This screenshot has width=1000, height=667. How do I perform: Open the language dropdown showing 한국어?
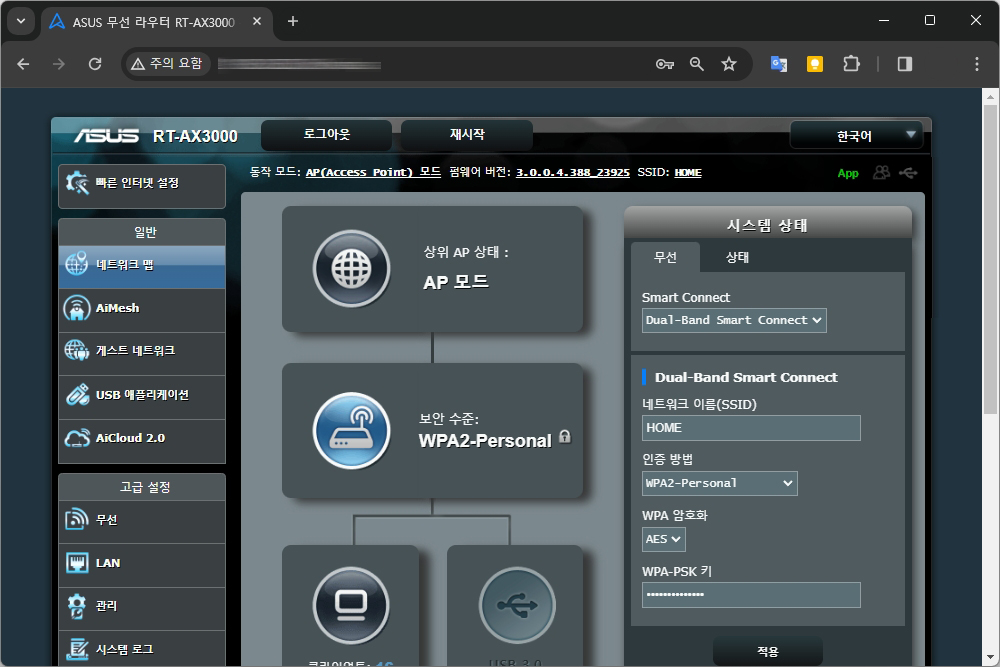point(857,135)
